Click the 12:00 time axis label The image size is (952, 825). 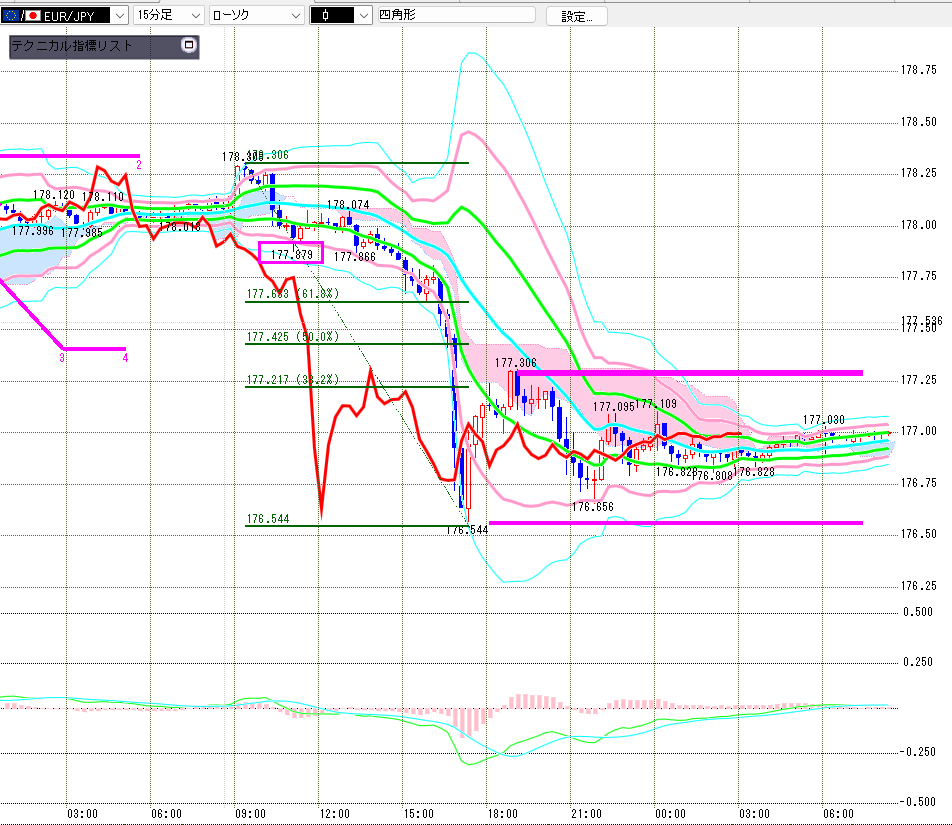pyautogui.click(x=335, y=813)
